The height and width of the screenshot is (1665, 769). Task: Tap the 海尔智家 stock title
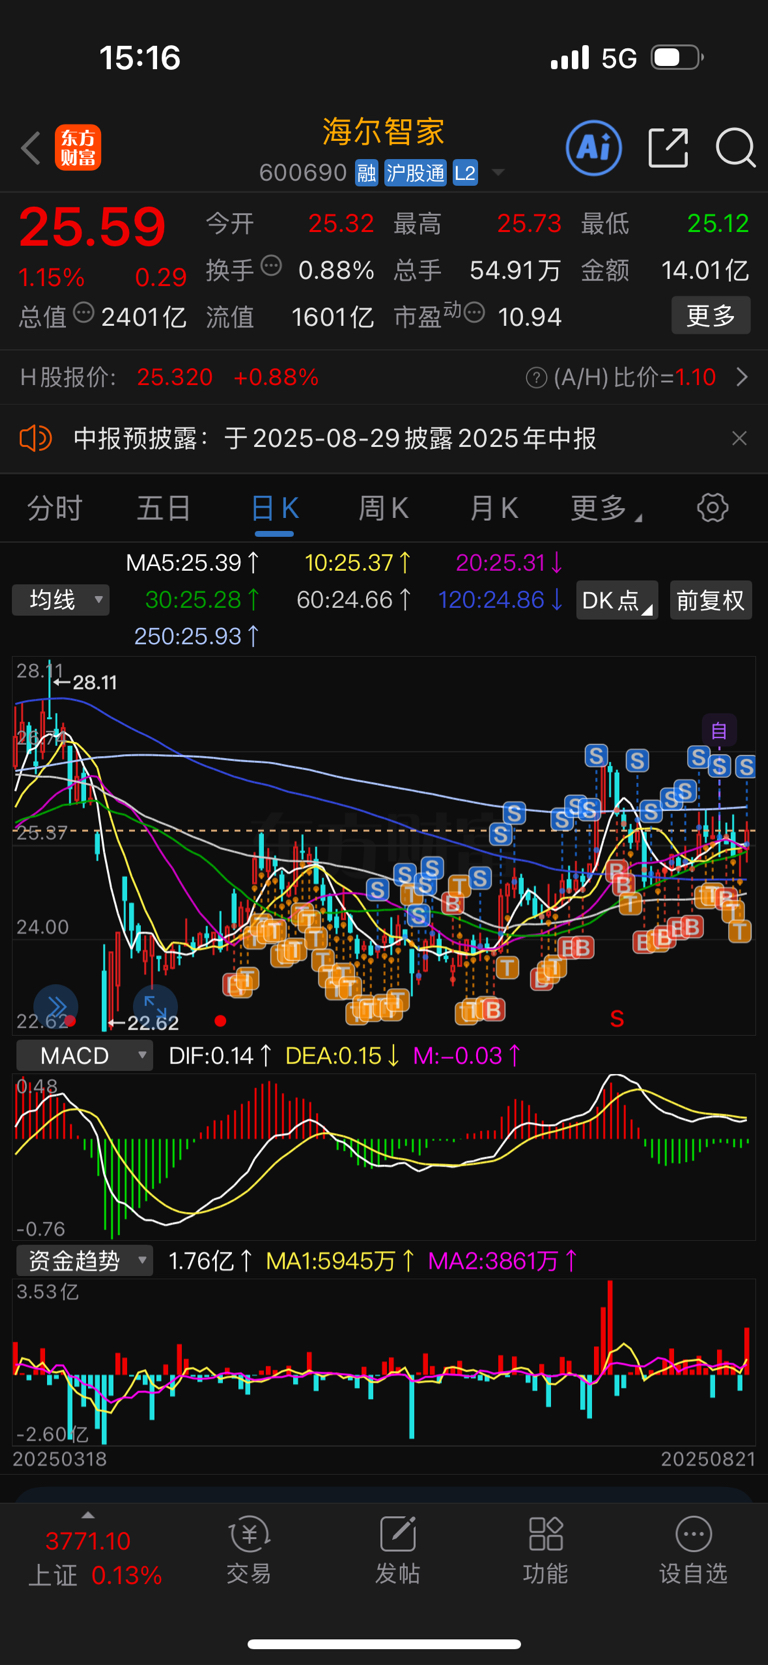coord(383,131)
